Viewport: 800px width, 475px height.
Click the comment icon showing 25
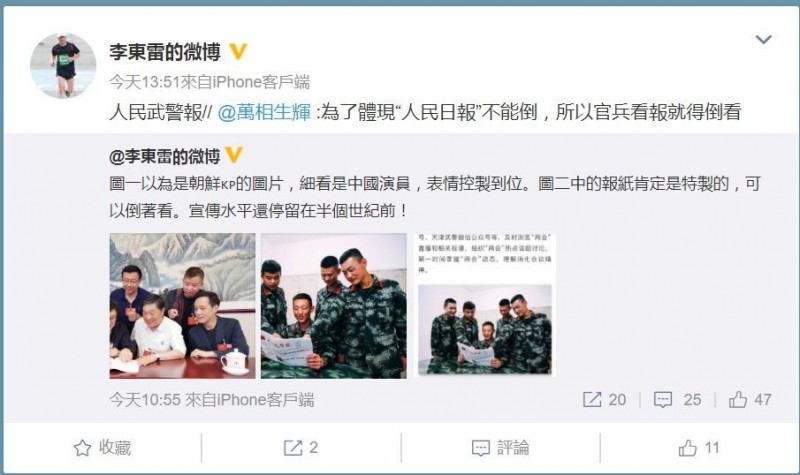coord(678,399)
